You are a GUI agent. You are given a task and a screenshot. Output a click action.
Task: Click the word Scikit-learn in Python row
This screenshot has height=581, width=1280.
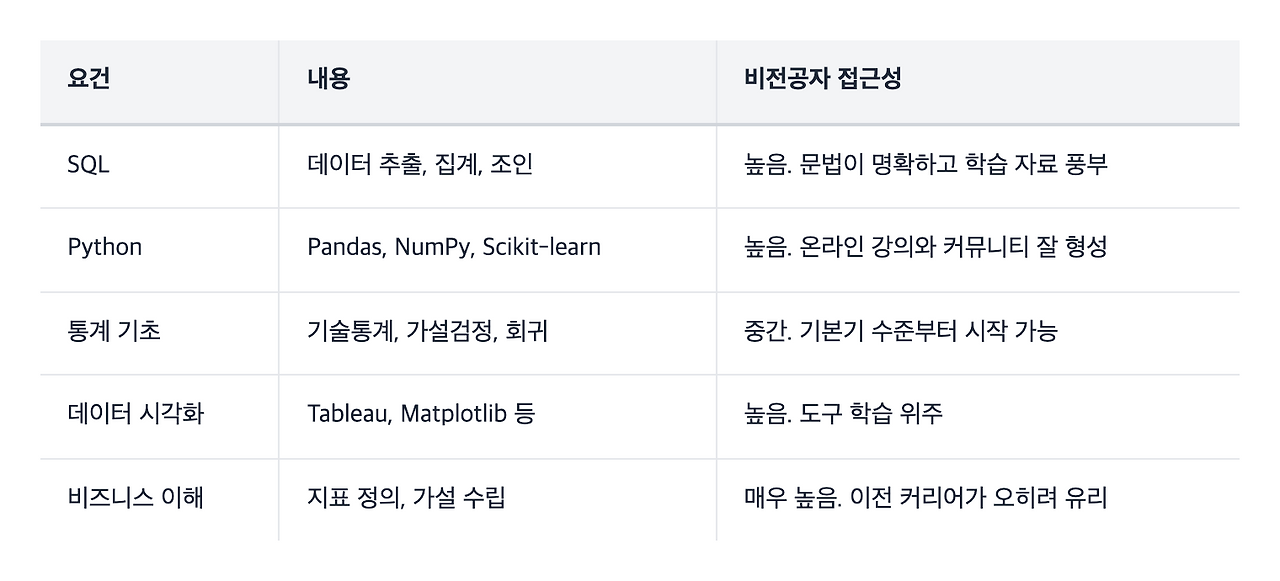[541, 248]
